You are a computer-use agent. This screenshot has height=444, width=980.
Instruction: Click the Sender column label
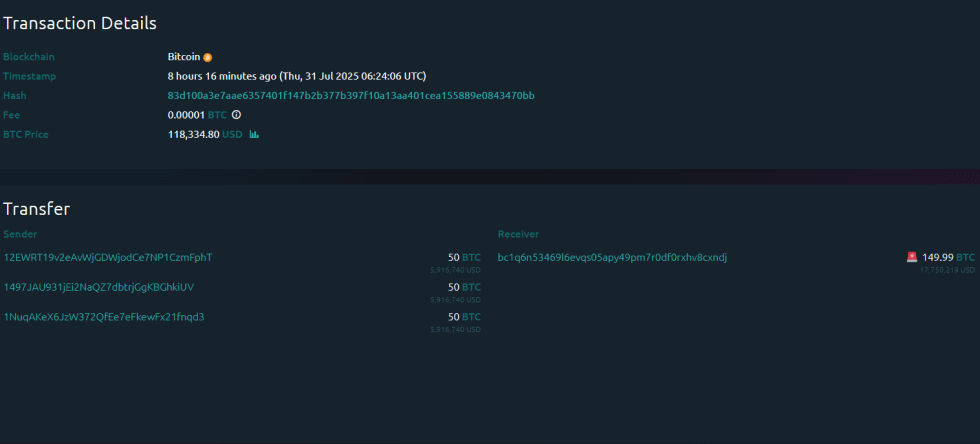[x=20, y=234]
